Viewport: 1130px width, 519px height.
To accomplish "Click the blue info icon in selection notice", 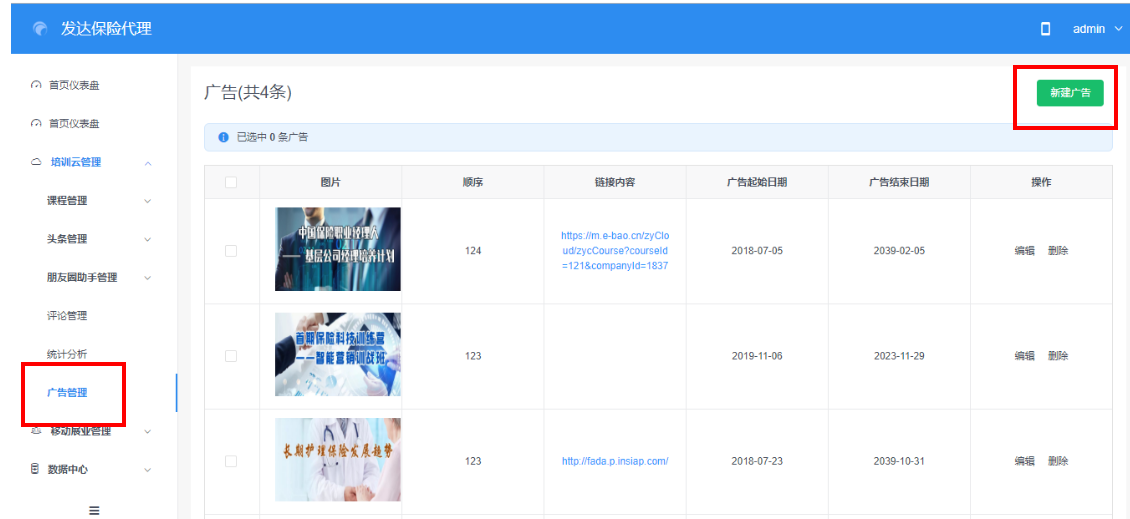I will (x=223, y=137).
